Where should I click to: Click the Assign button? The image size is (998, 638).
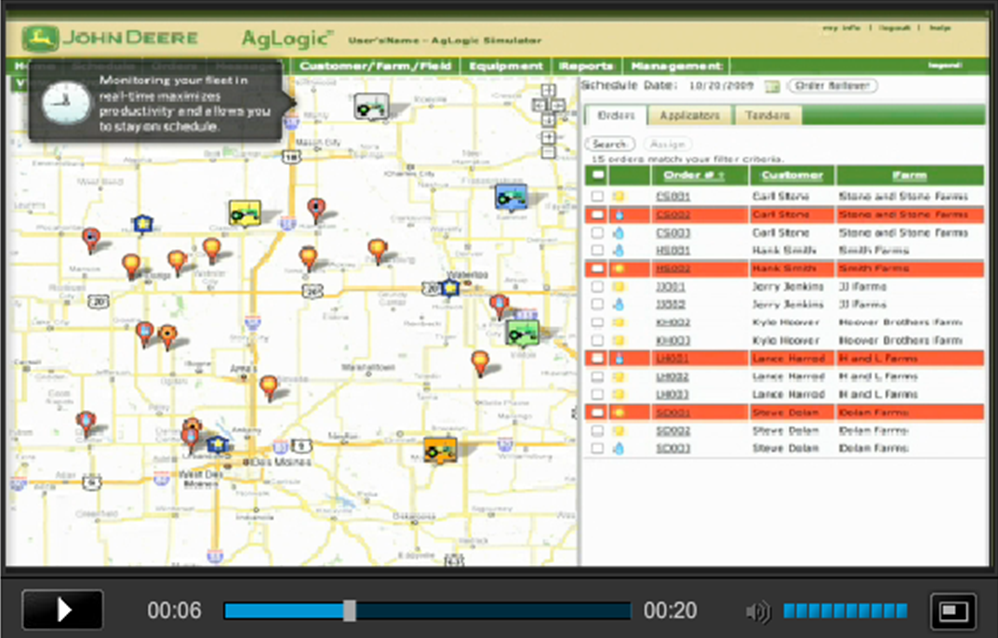pos(667,144)
